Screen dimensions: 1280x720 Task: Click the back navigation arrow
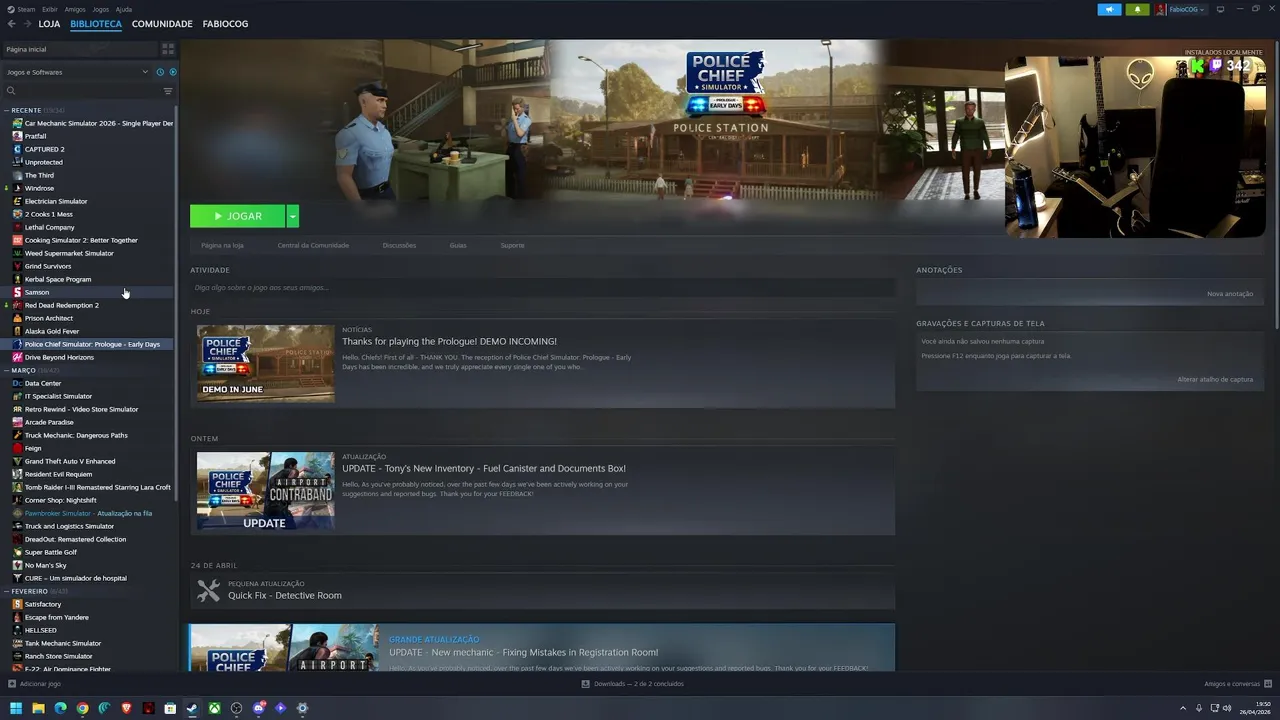11,24
